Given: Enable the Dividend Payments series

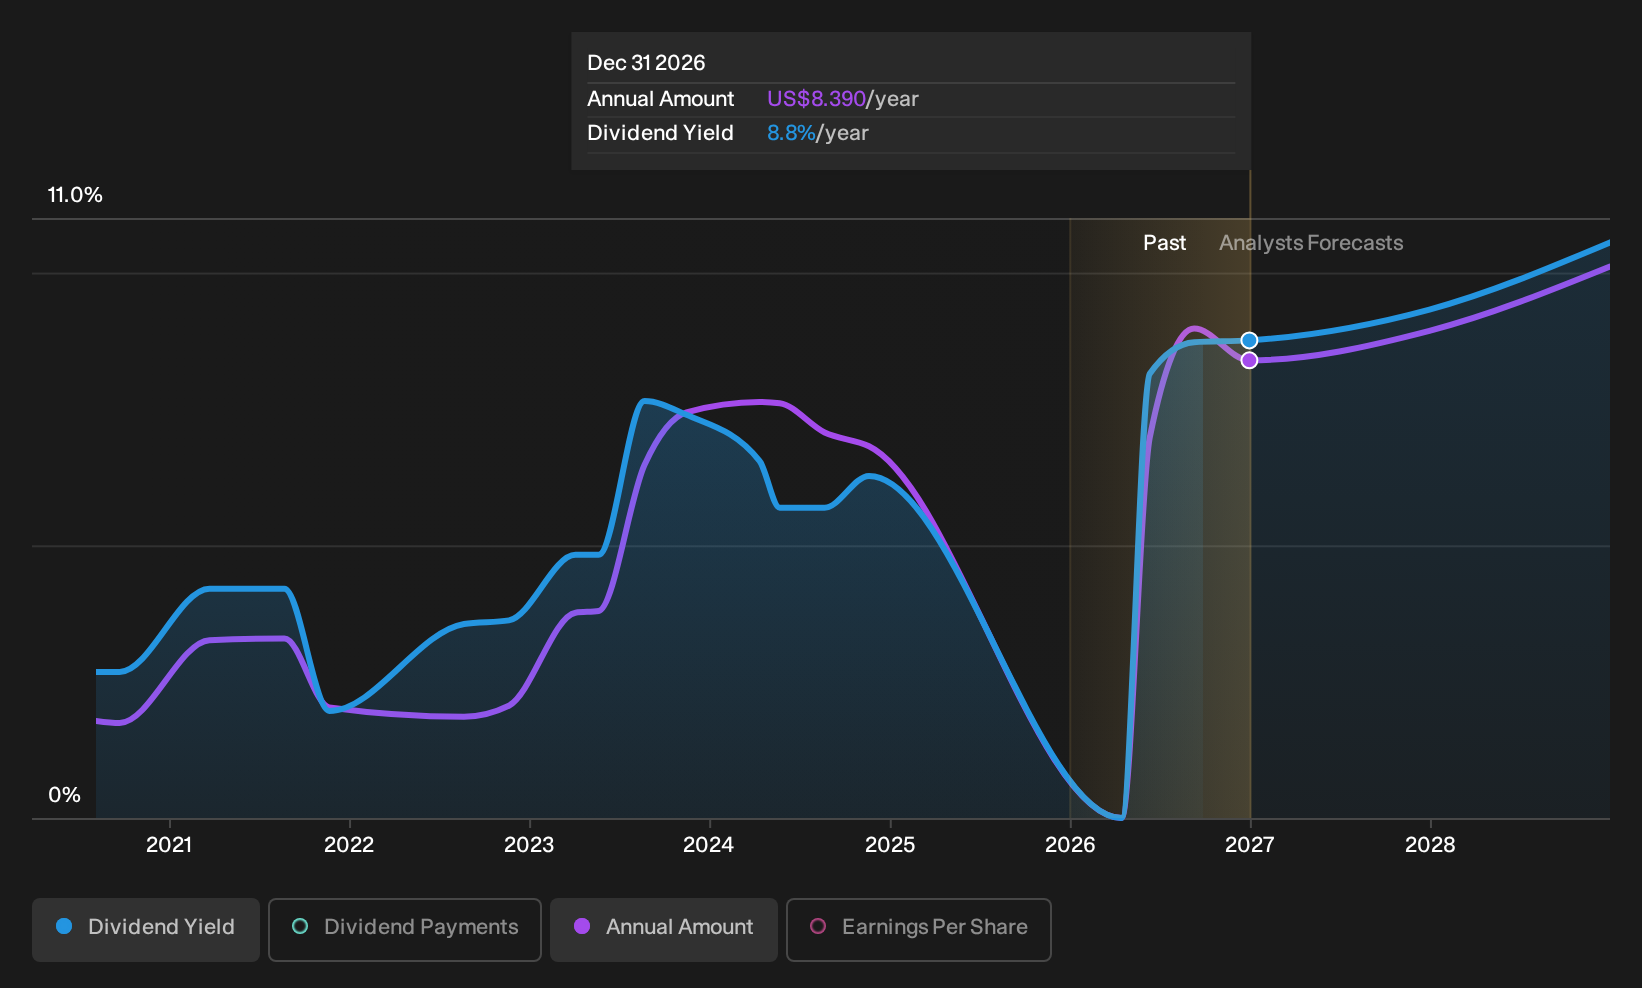Looking at the screenshot, I should pyautogui.click(x=405, y=930).
